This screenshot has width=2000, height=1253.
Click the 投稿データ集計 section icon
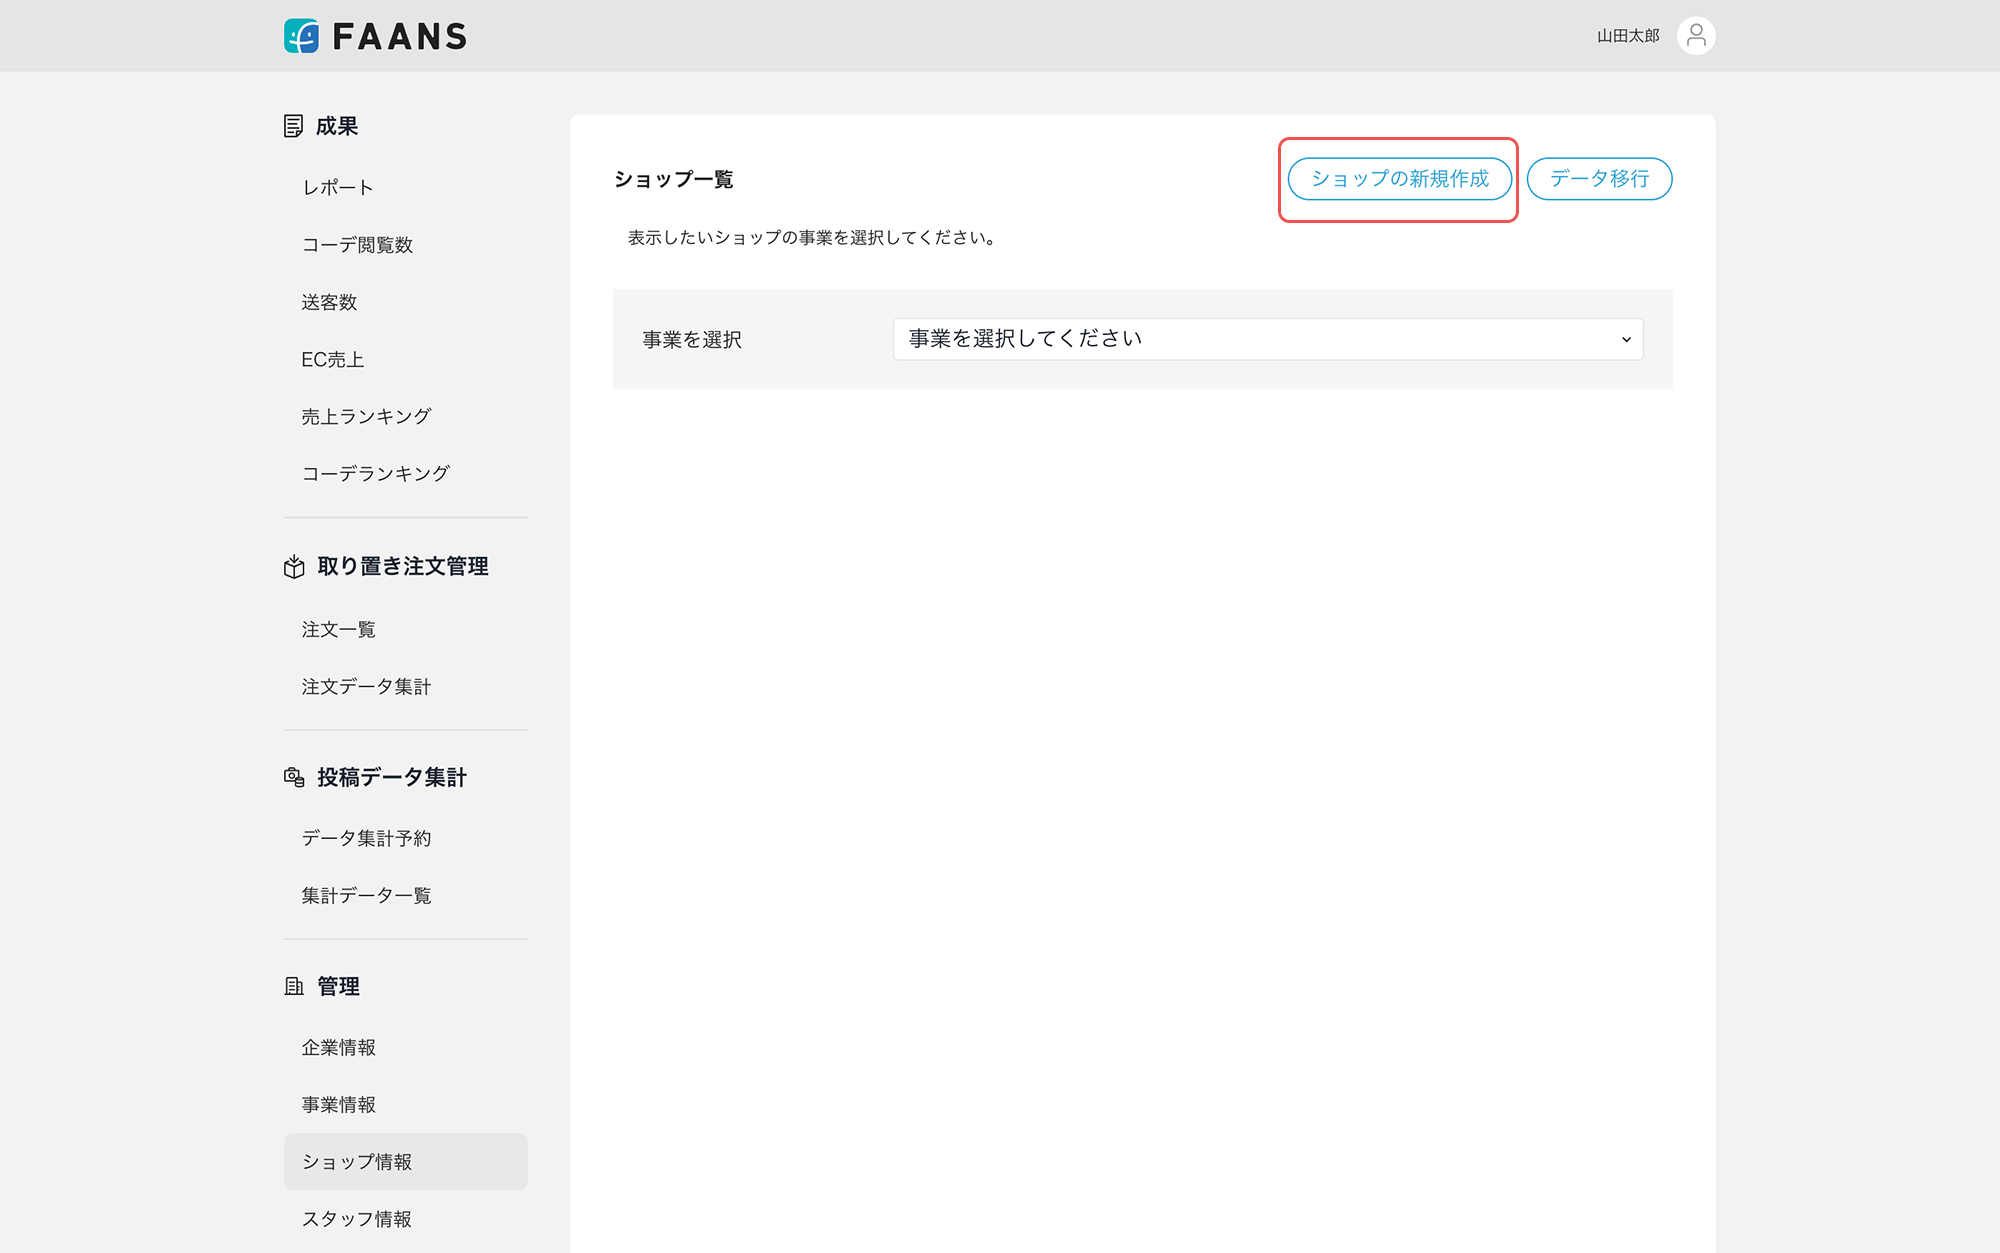click(294, 777)
